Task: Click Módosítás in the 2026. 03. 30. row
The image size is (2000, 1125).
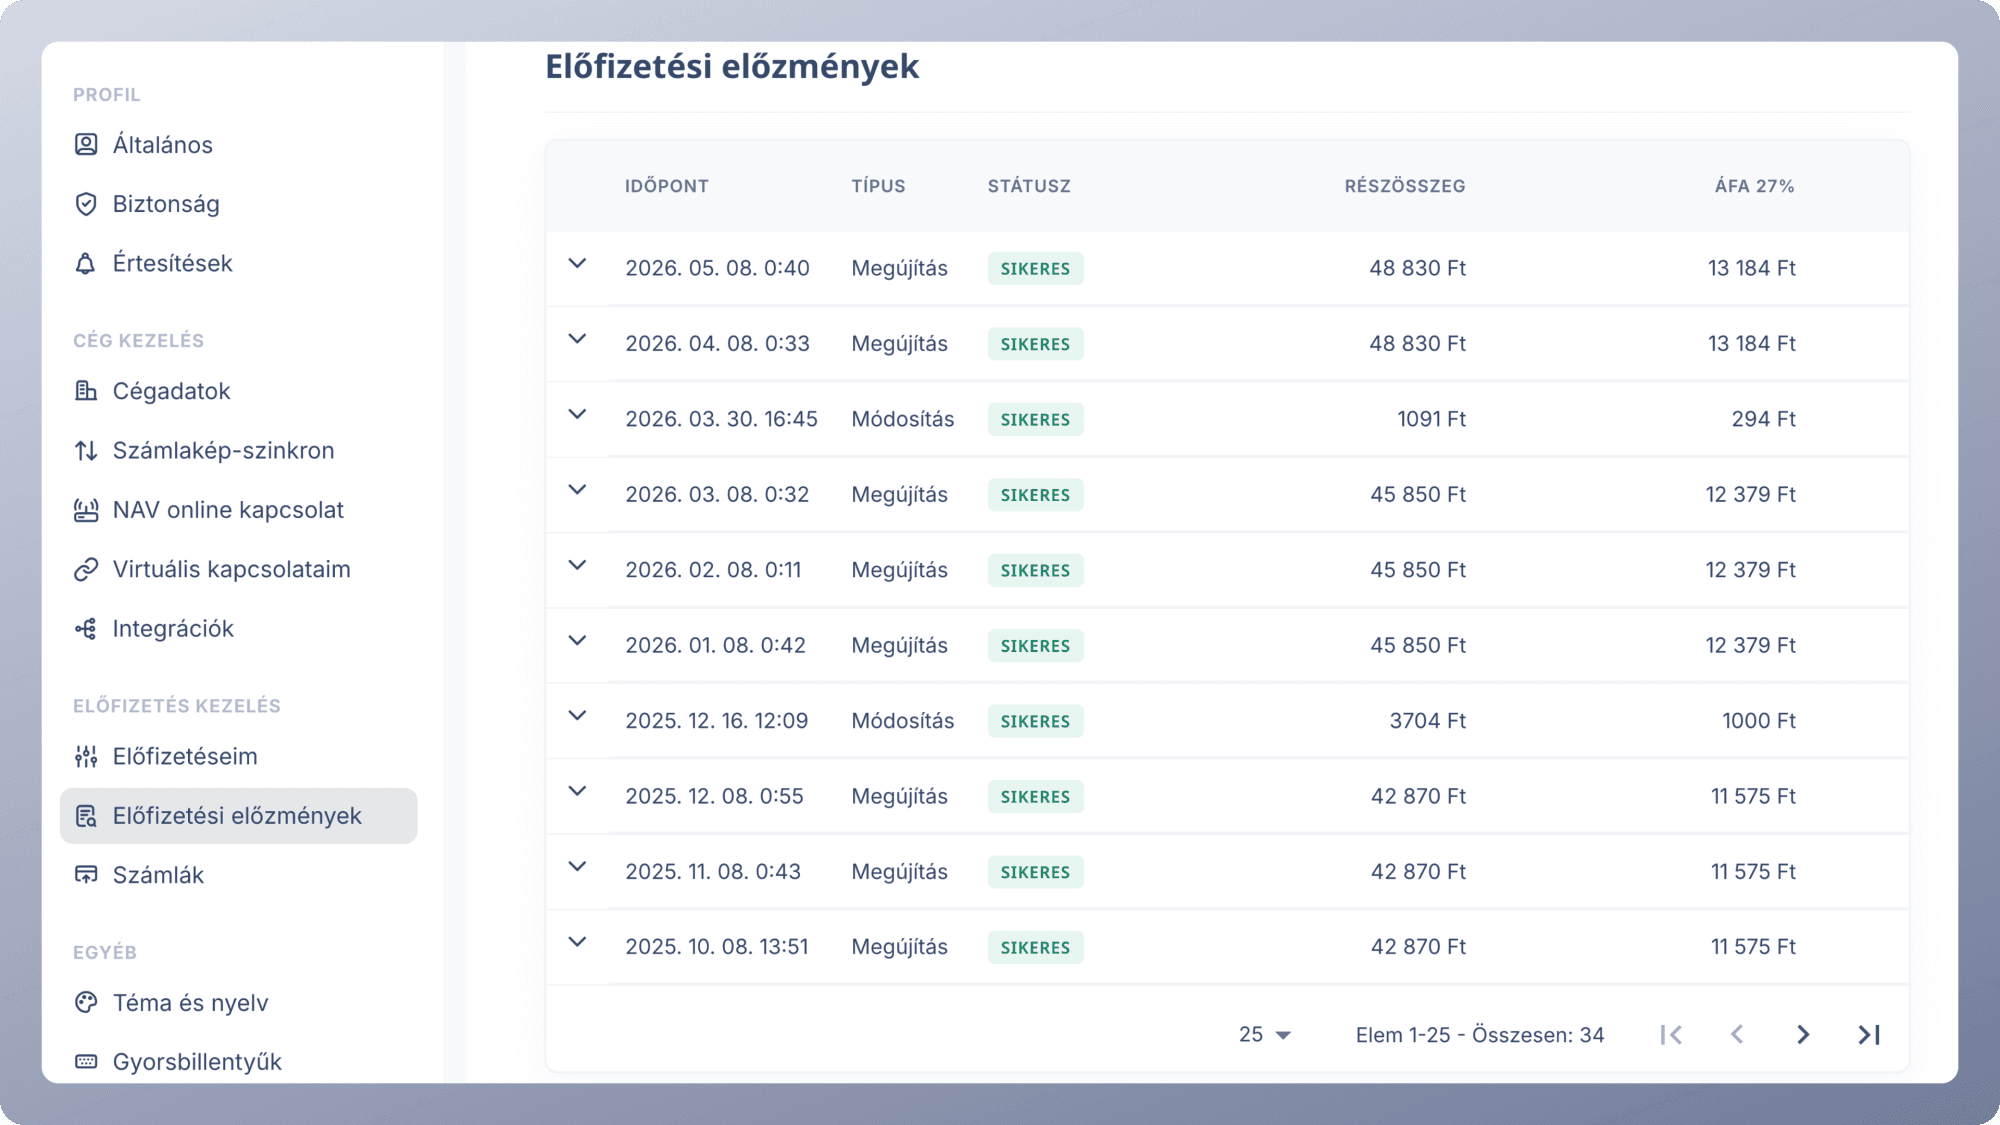Action: tap(903, 419)
